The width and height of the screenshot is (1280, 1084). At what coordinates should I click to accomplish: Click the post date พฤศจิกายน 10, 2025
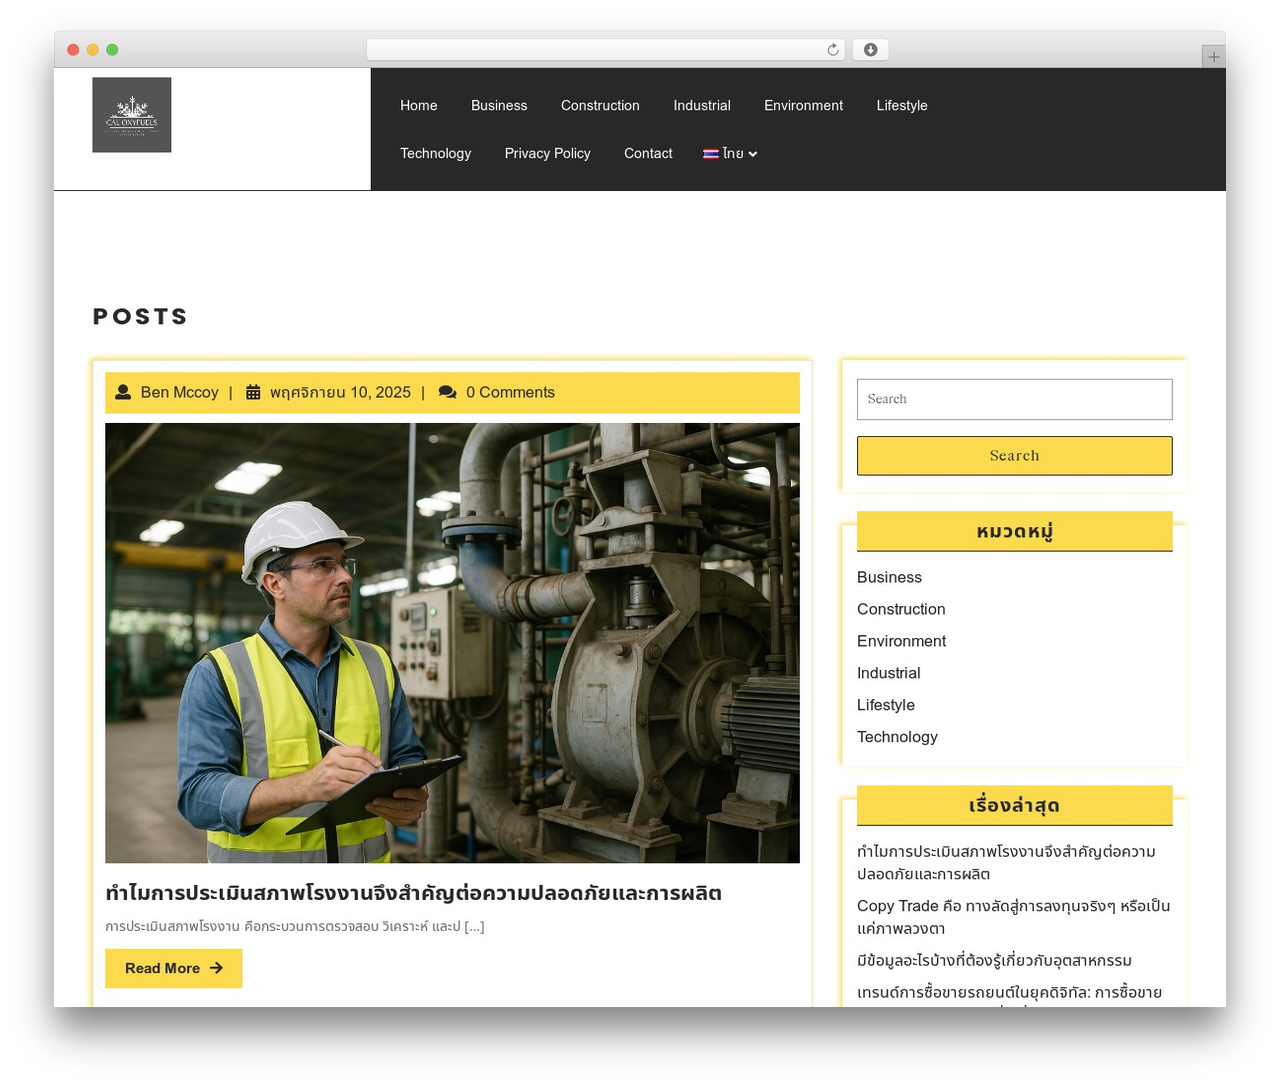(x=340, y=392)
